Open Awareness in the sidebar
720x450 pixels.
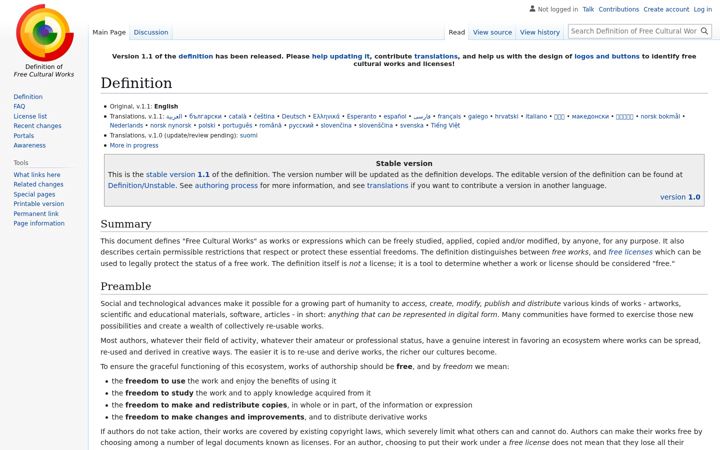29,145
